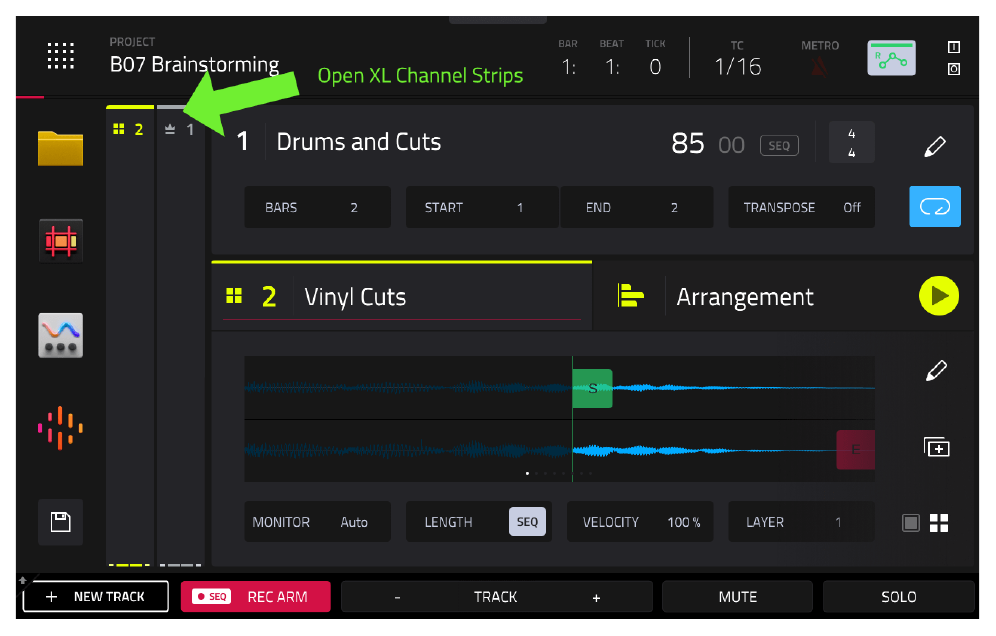Click the NEW TRACK button
This screenshot has height=636, width=996.
(x=96, y=597)
